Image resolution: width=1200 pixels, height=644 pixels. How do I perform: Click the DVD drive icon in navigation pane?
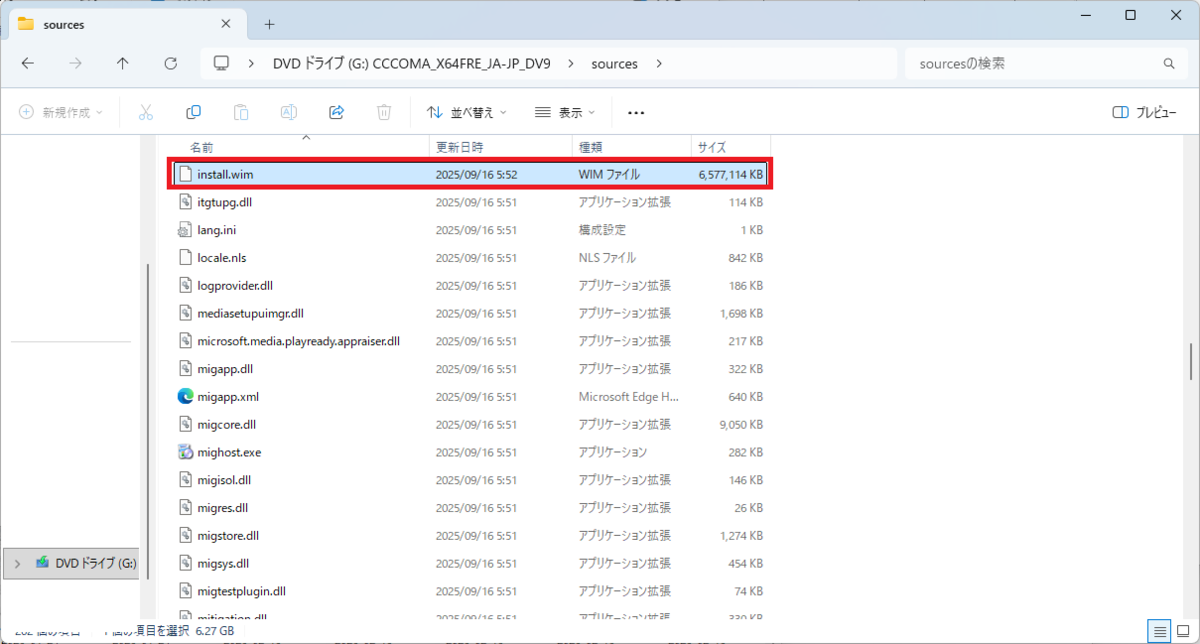pyautogui.click(x=43, y=563)
